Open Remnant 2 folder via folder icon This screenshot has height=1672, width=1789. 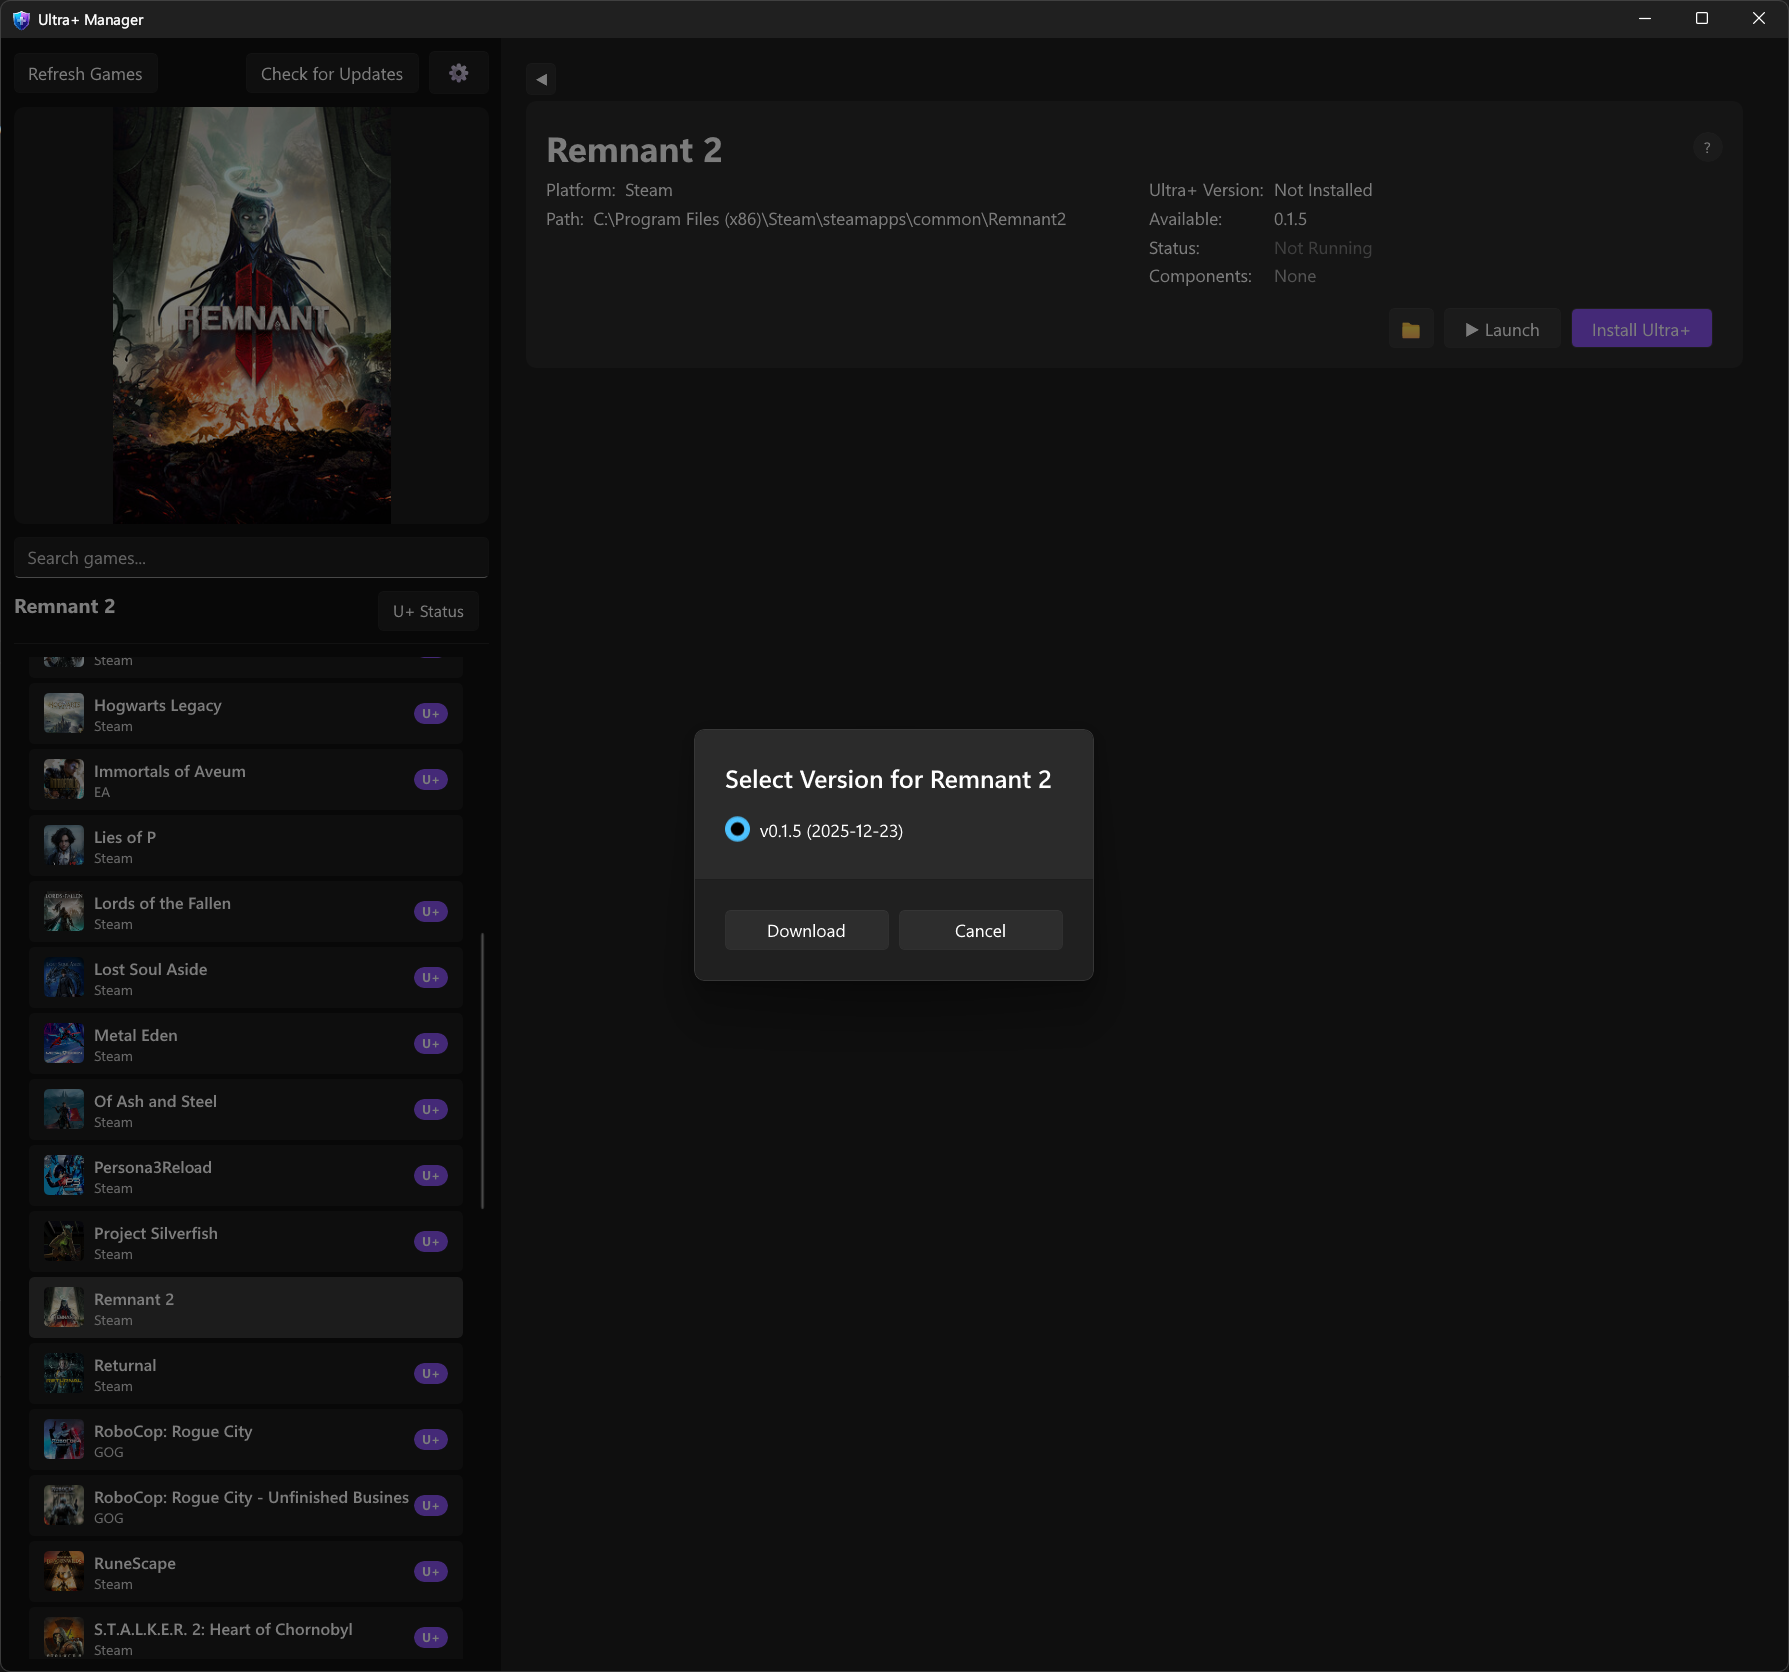point(1411,328)
